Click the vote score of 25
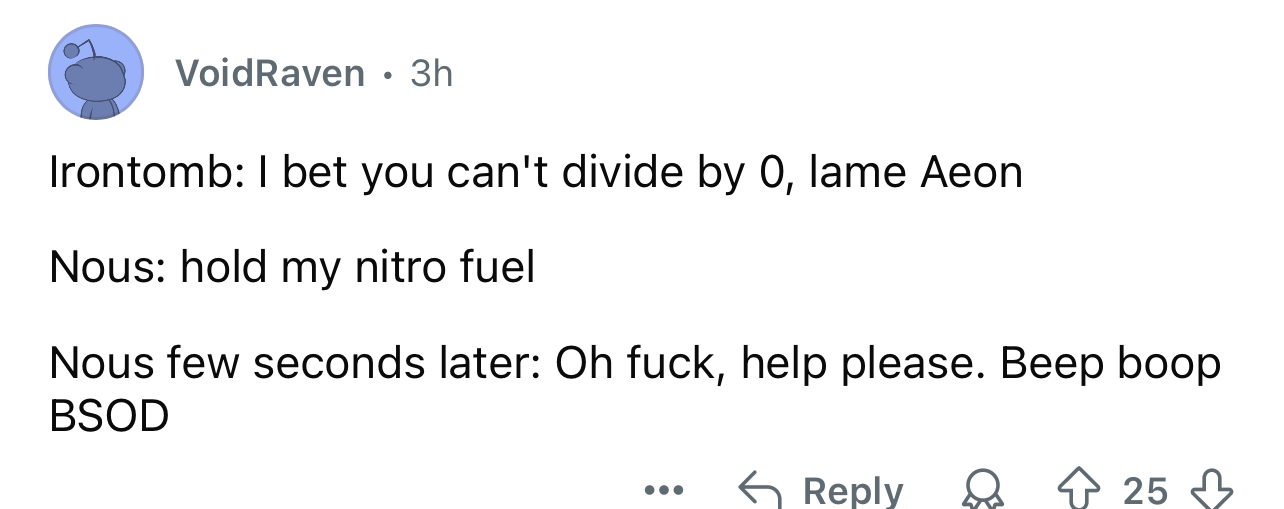 pyautogui.click(x=1145, y=490)
